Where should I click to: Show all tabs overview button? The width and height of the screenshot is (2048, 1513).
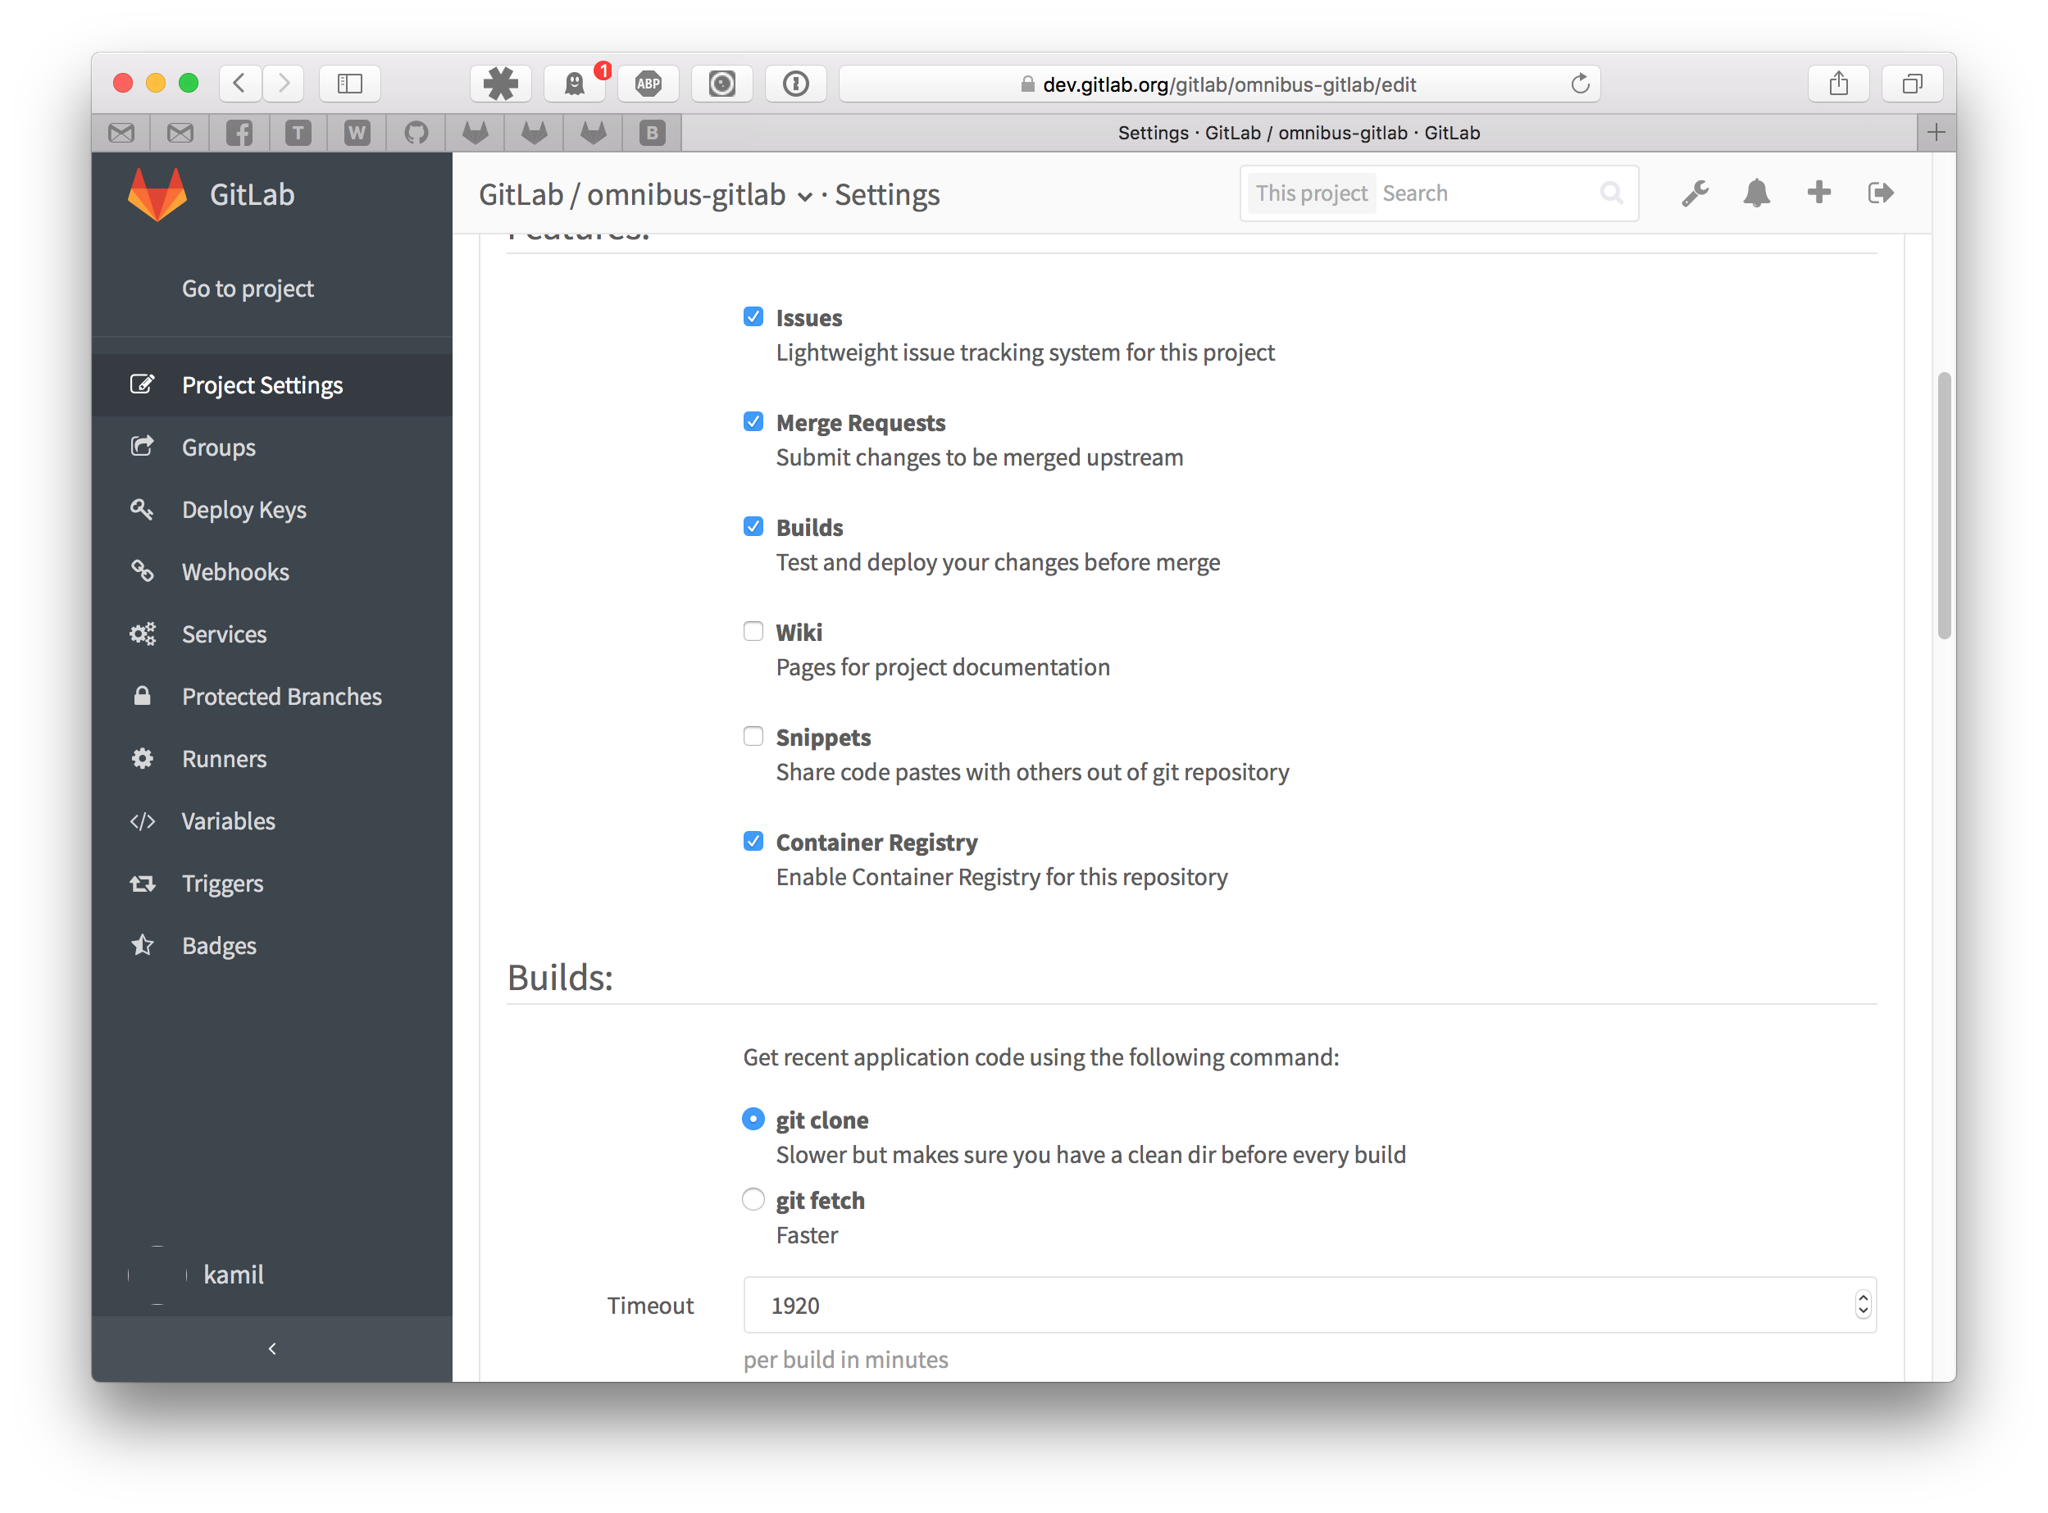[x=1912, y=83]
